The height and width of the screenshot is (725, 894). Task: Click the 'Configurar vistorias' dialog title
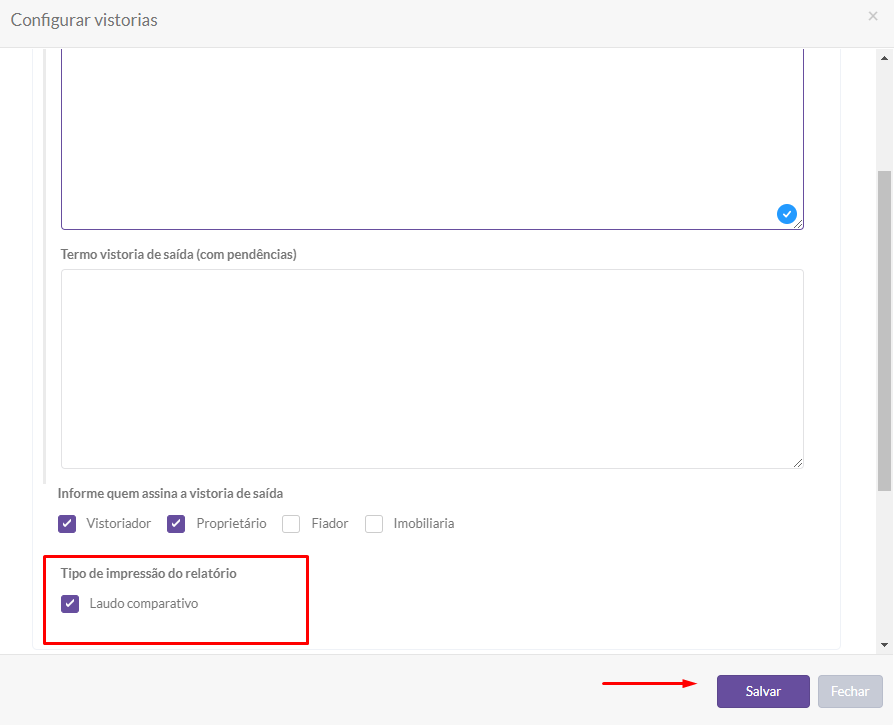point(84,20)
